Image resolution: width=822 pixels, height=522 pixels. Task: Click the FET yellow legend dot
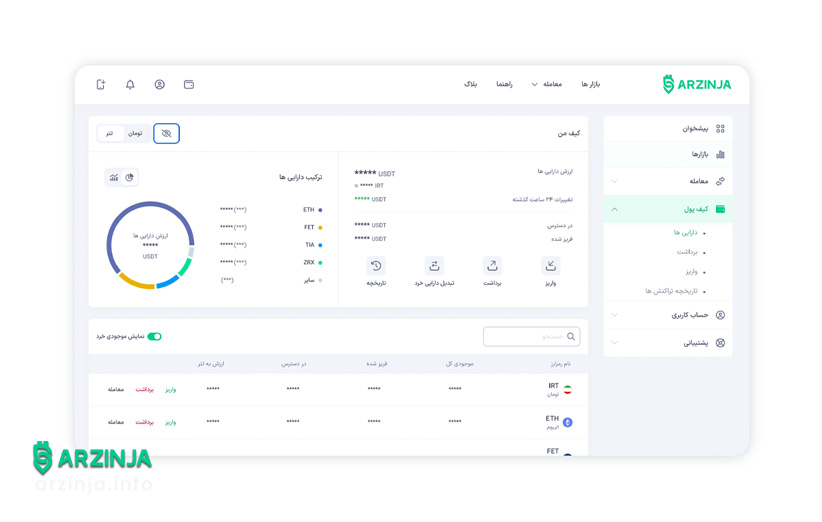[x=320, y=227]
